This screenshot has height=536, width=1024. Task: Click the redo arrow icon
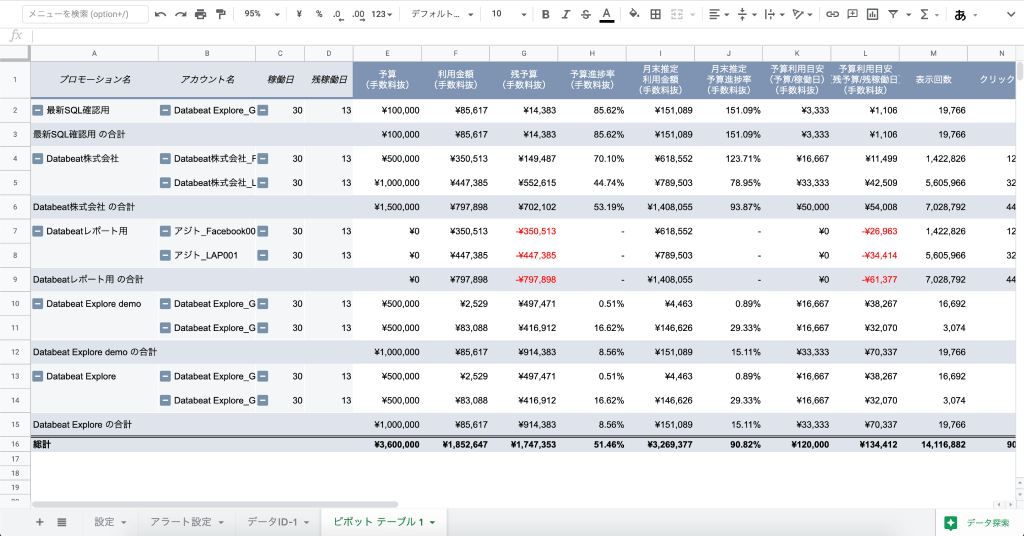point(180,14)
